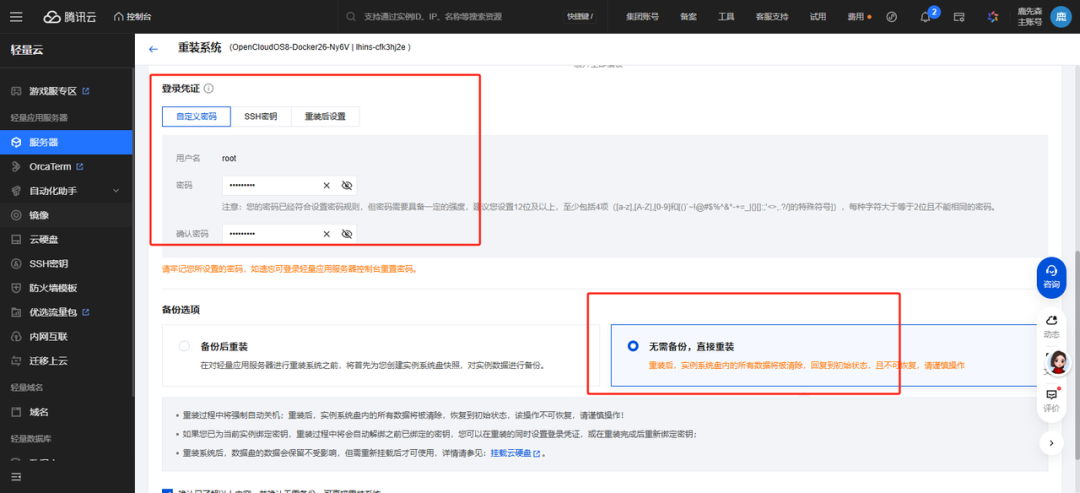Click the 云硬盘 disk icon
The height and width of the screenshot is (493, 1080).
[x=16, y=240]
